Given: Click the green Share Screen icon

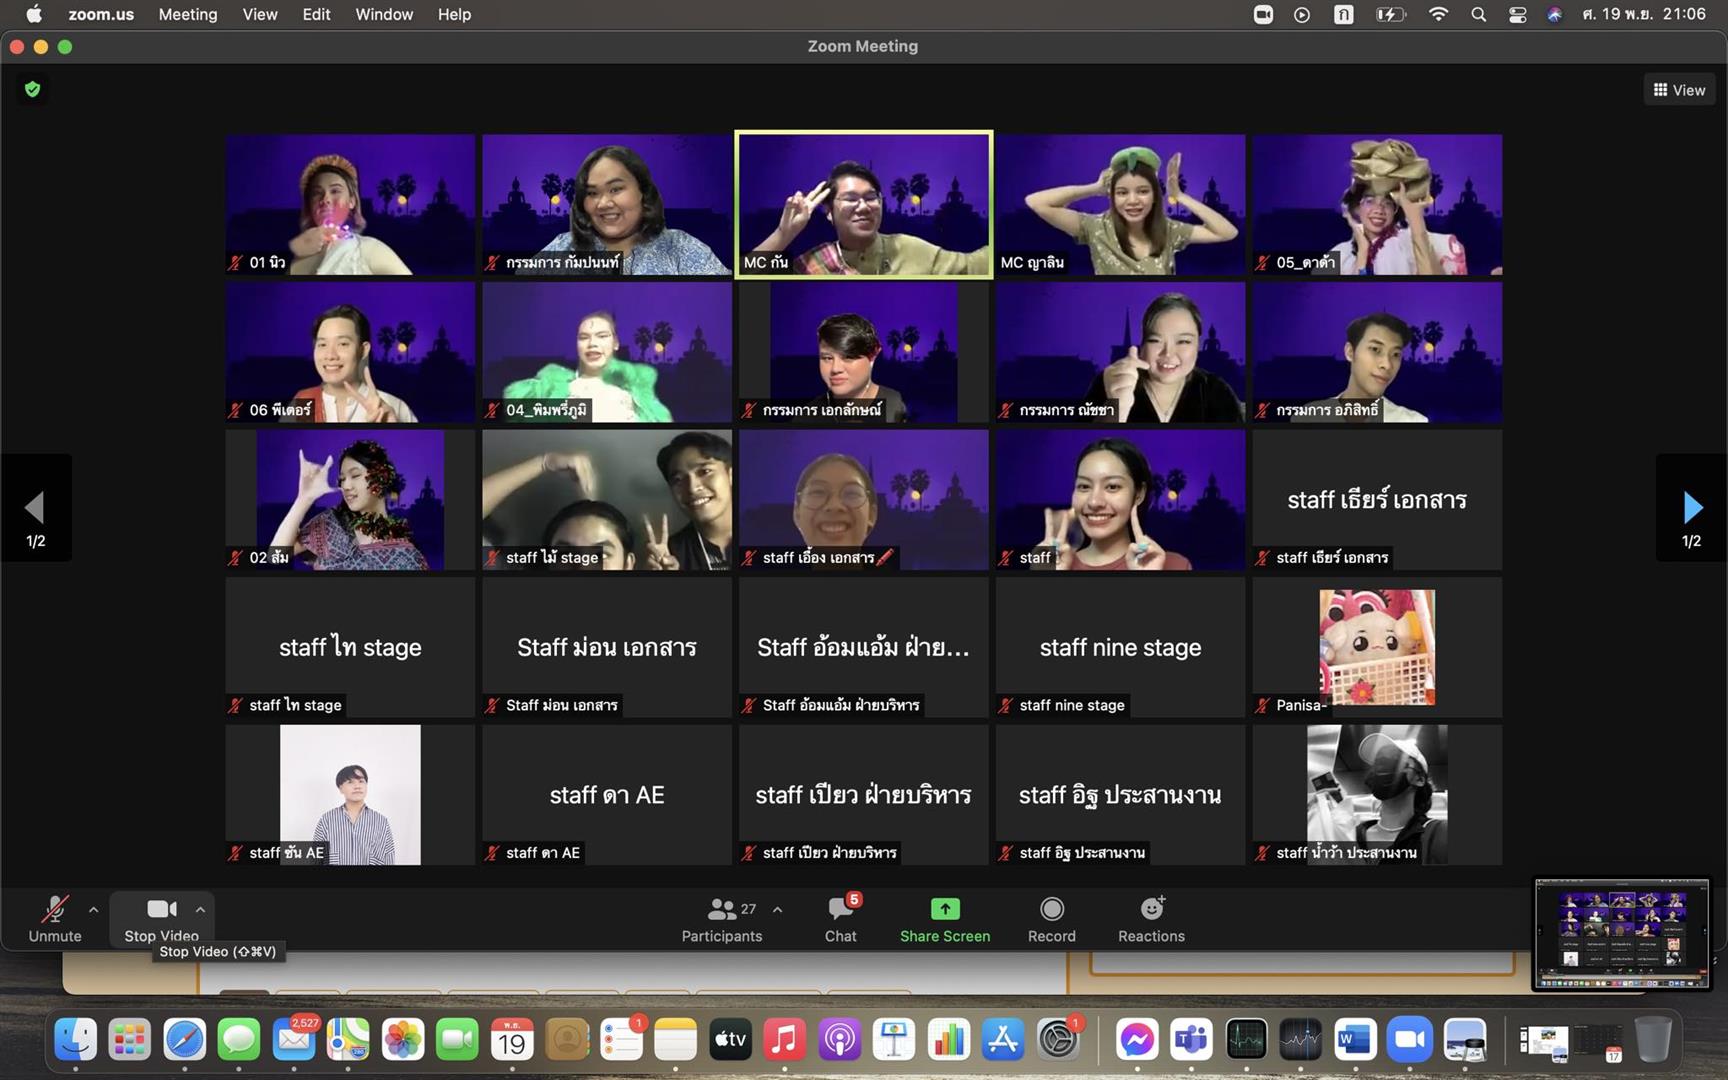Looking at the screenshot, I should (x=945, y=909).
